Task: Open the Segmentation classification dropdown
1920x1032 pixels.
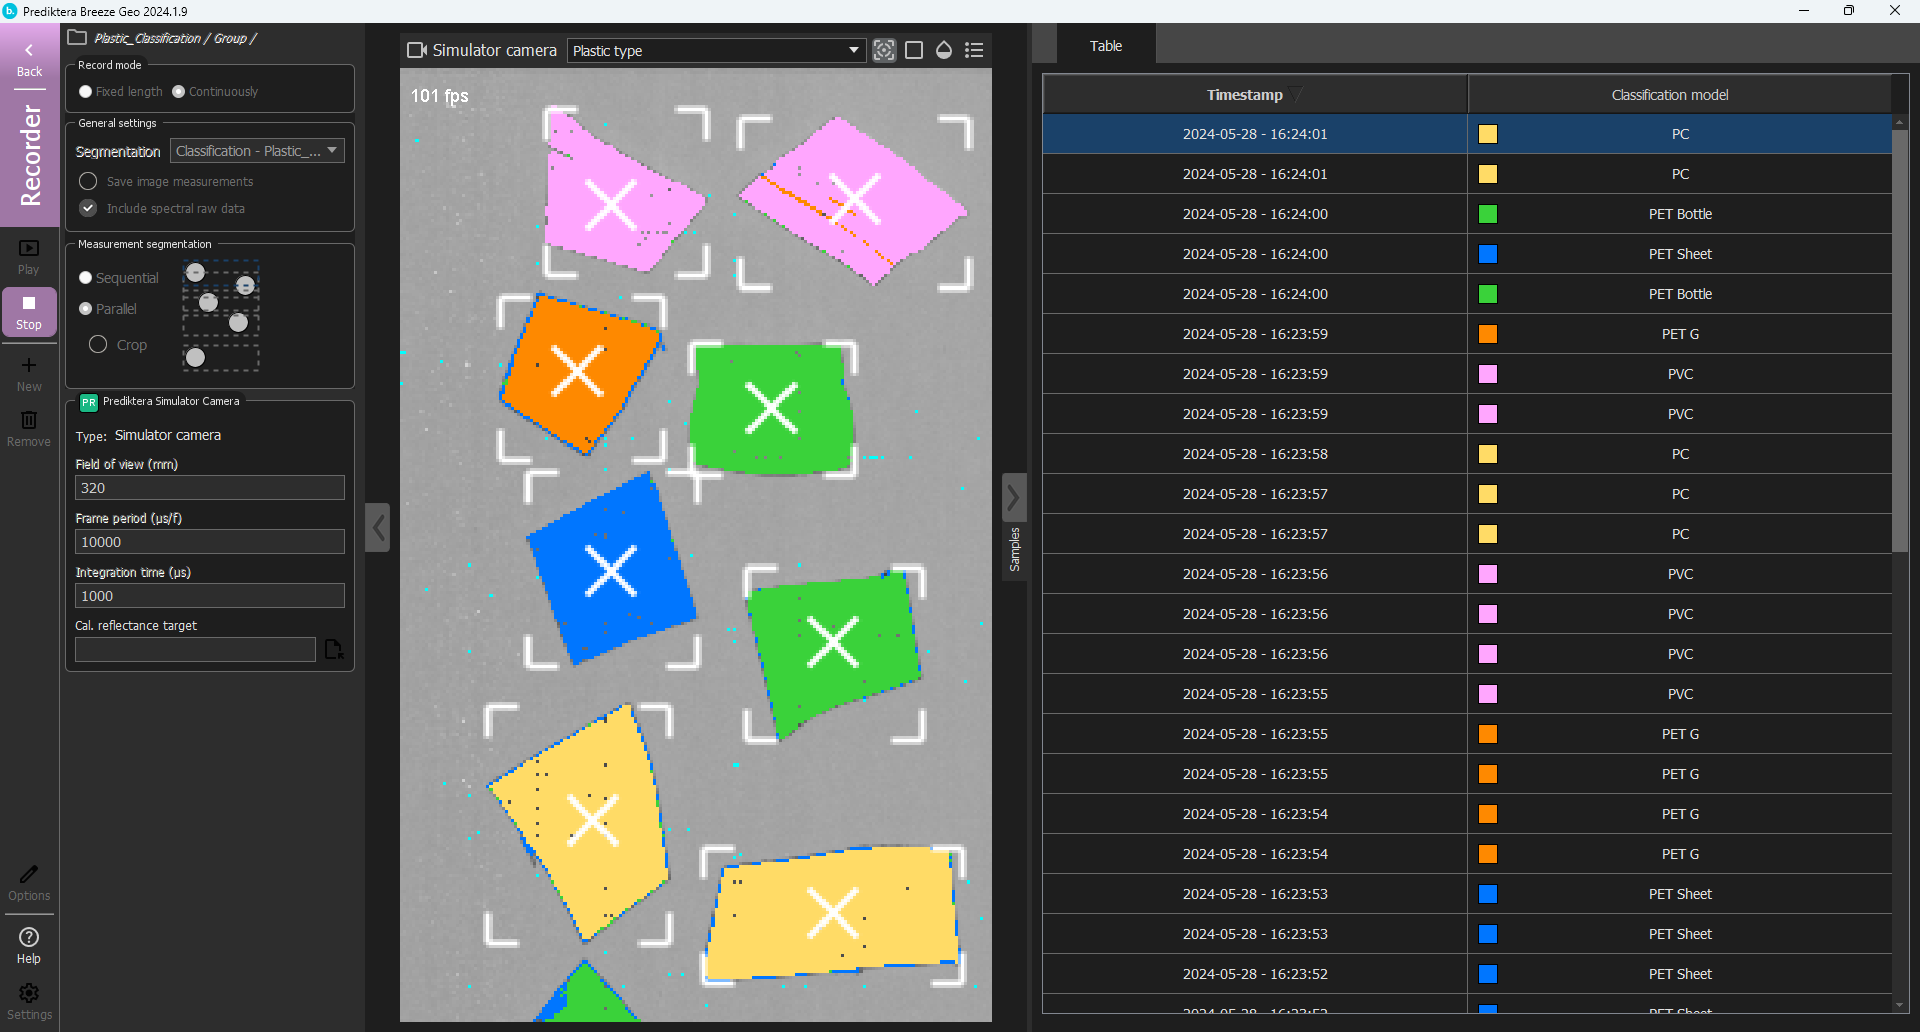Action: (x=257, y=151)
